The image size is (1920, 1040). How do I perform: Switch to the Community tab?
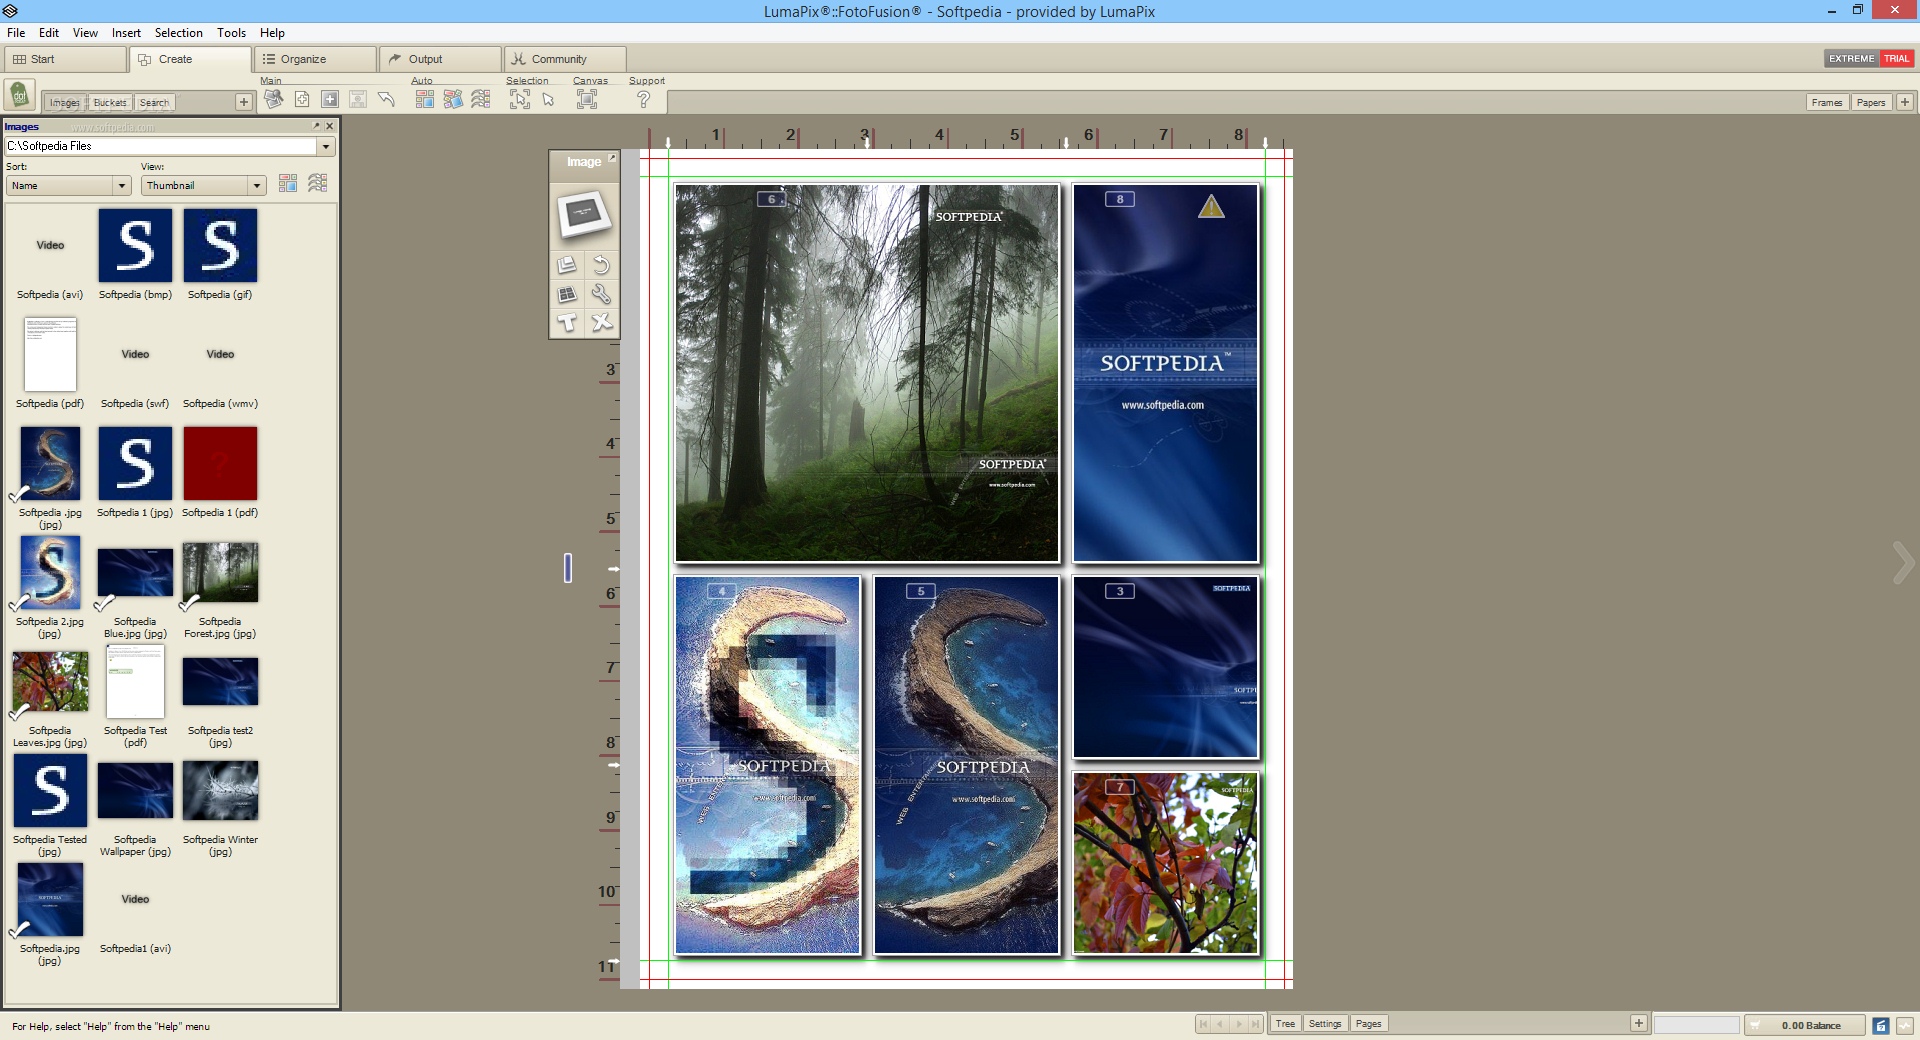coord(565,59)
